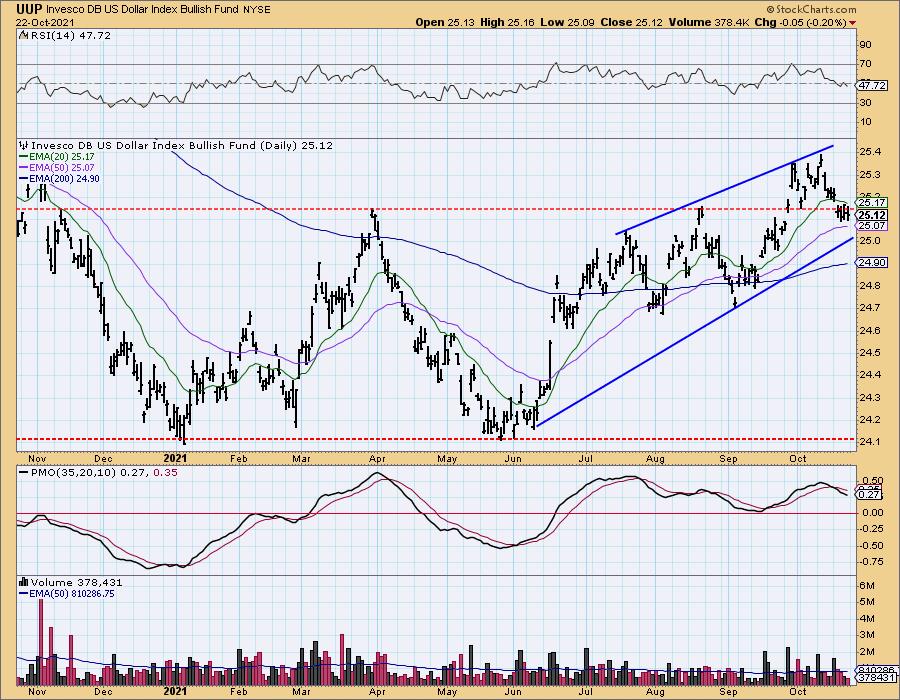The image size is (900, 700).
Task: Click the RSI 30 axis label
Action: [x=866, y=103]
